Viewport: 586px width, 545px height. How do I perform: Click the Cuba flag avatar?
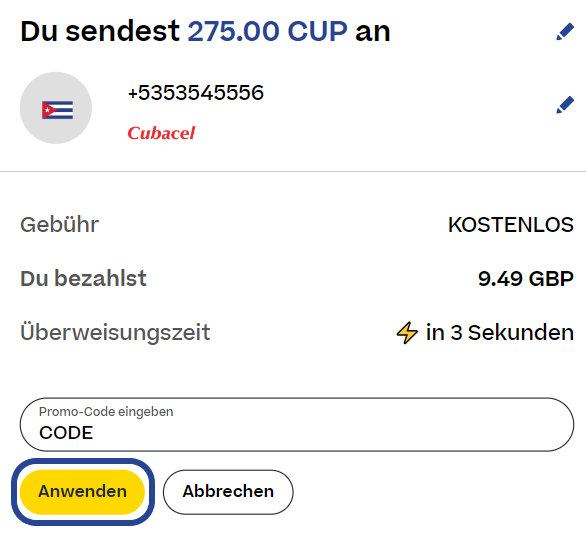point(56,108)
